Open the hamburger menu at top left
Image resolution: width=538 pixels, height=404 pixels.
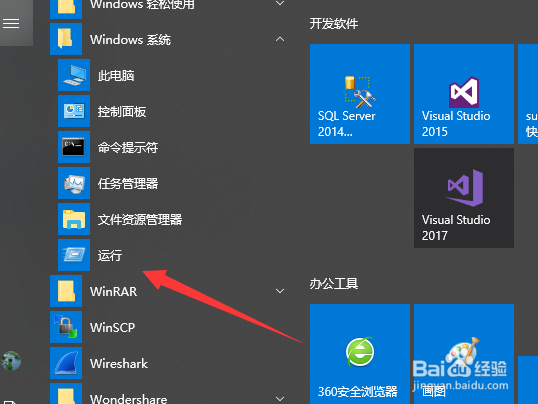pos(11,23)
